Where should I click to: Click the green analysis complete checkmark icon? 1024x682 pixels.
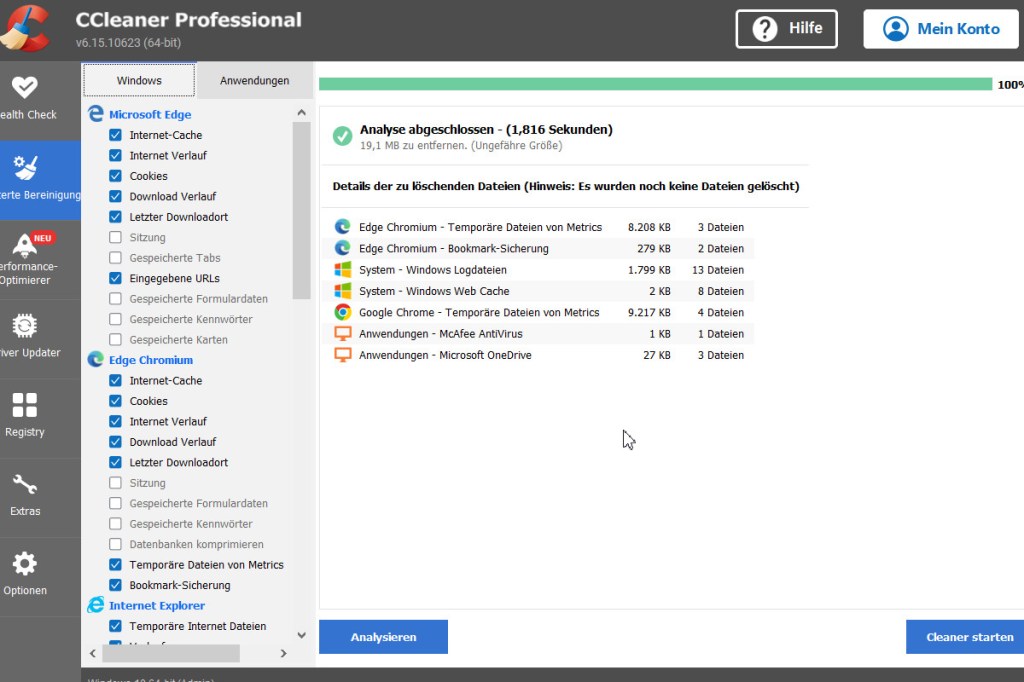(x=342, y=136)
